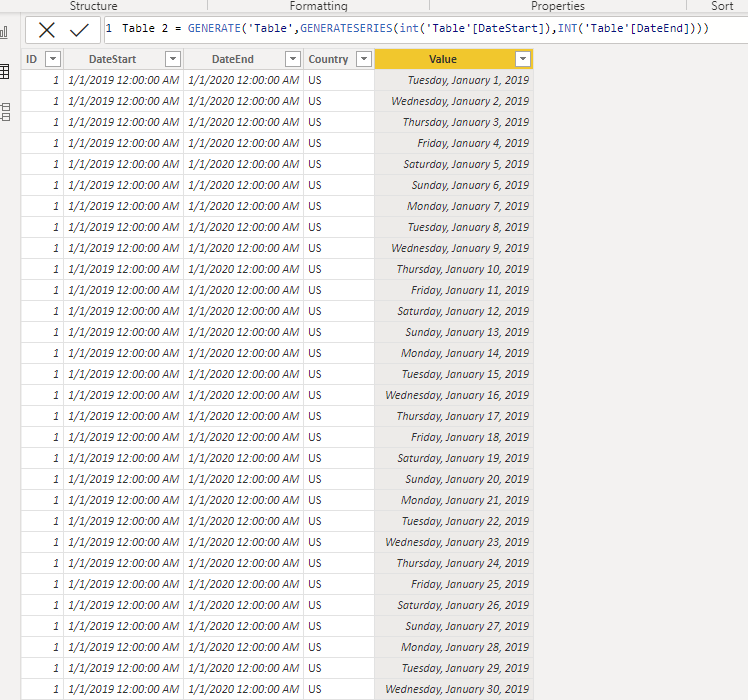Click inside the DAX formula bar
The height and width of the screenshot is (700, 748).
point(425,29)
